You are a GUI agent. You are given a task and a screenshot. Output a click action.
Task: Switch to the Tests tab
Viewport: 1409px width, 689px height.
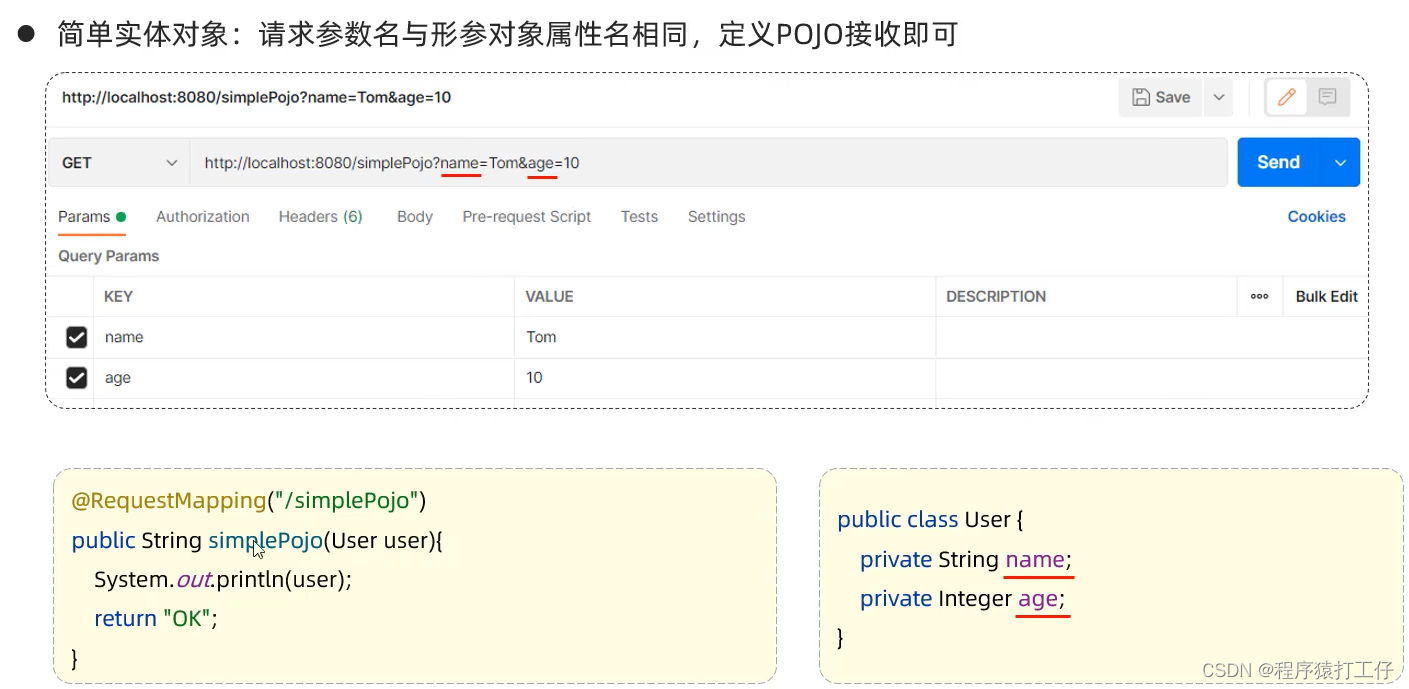[639, 217]
